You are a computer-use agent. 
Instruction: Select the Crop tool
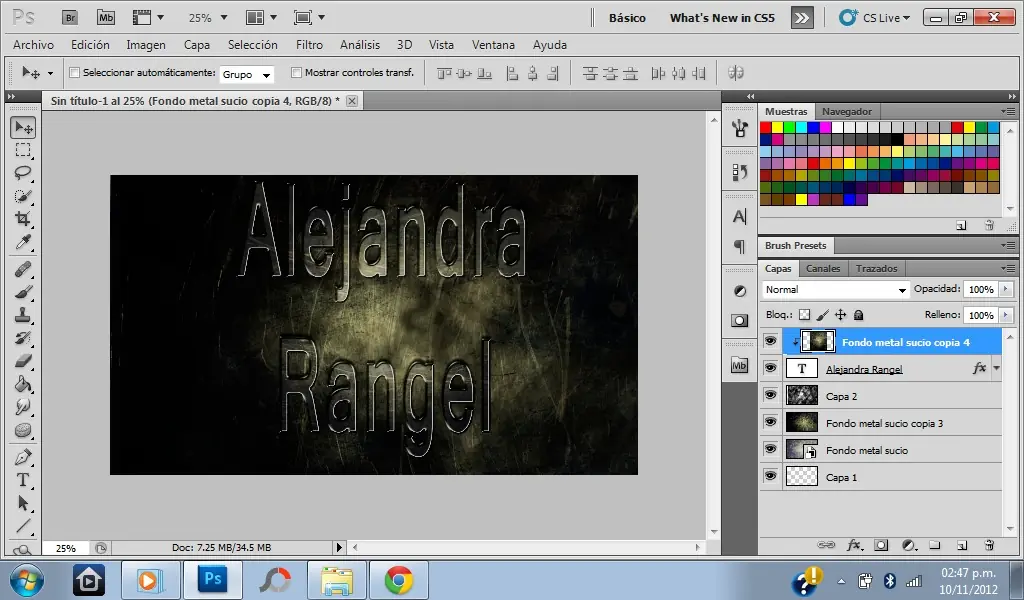click(x=23, y=219)
